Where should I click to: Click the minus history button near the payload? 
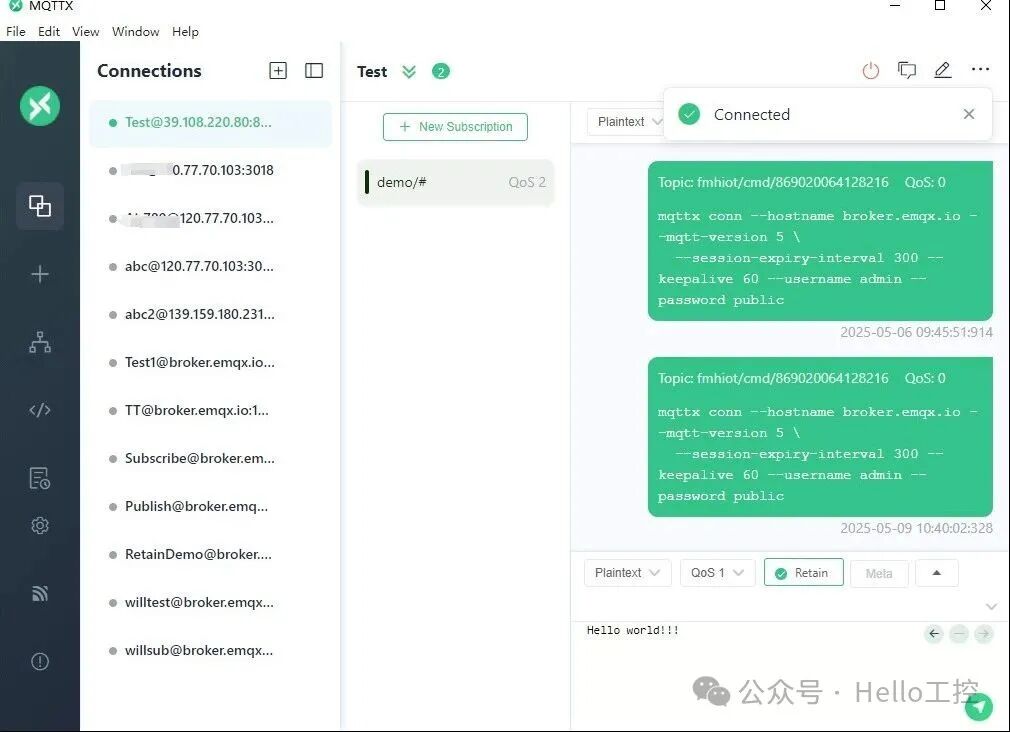[959, 634]
